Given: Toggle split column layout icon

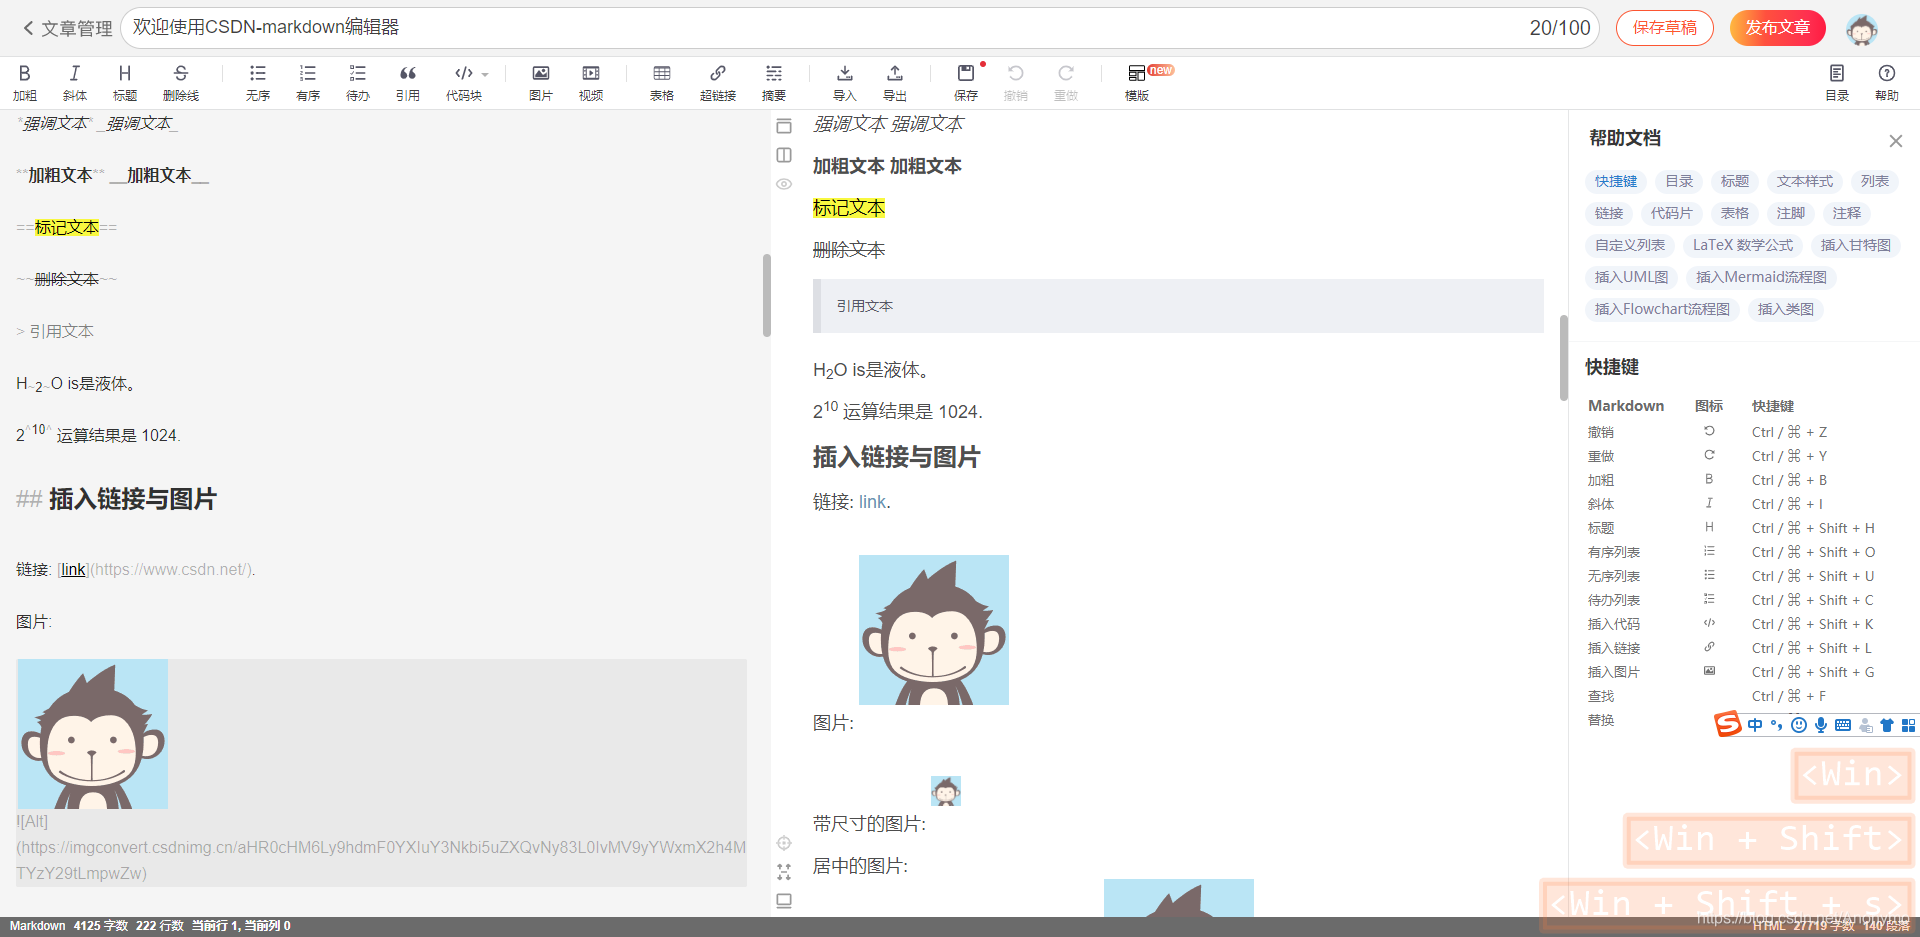Looking at the screenshot, I should (784, 155).
